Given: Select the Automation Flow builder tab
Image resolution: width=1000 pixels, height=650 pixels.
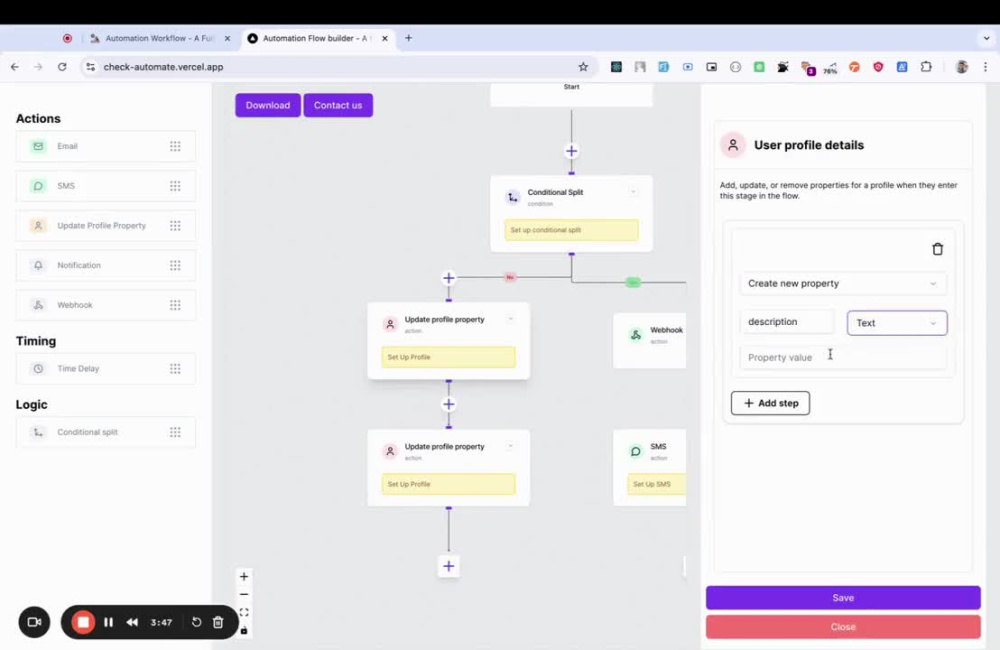Looking at the screenshot, I should [x=317, y=38].
